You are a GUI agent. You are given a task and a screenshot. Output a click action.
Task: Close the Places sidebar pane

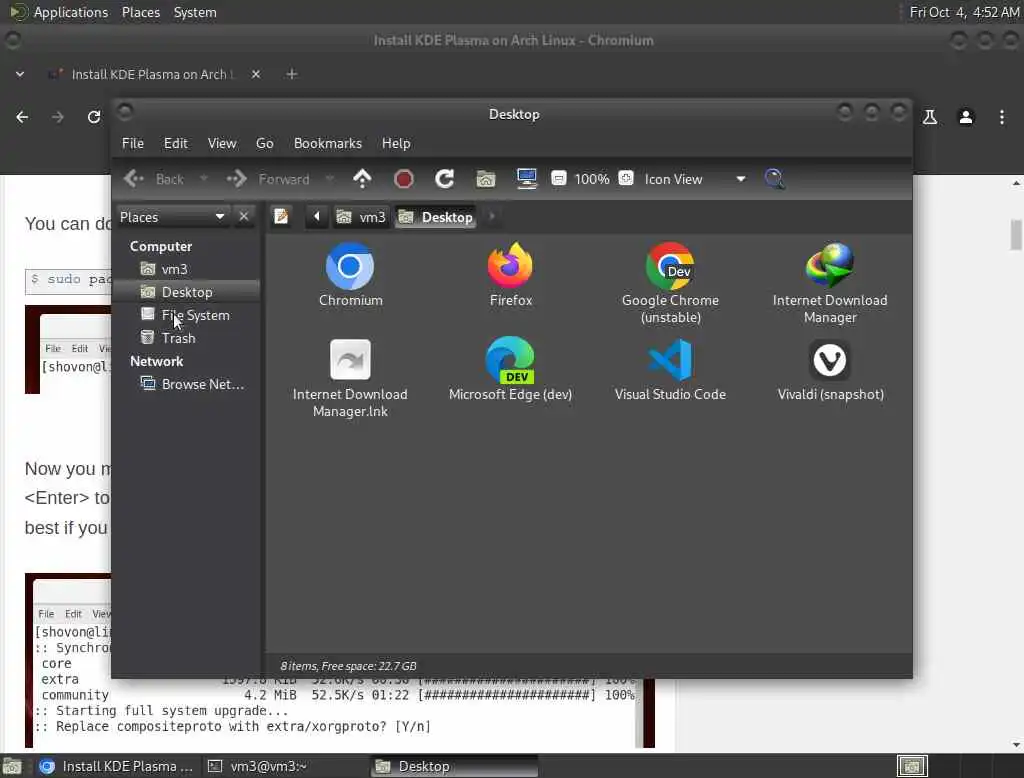[244, 216]
